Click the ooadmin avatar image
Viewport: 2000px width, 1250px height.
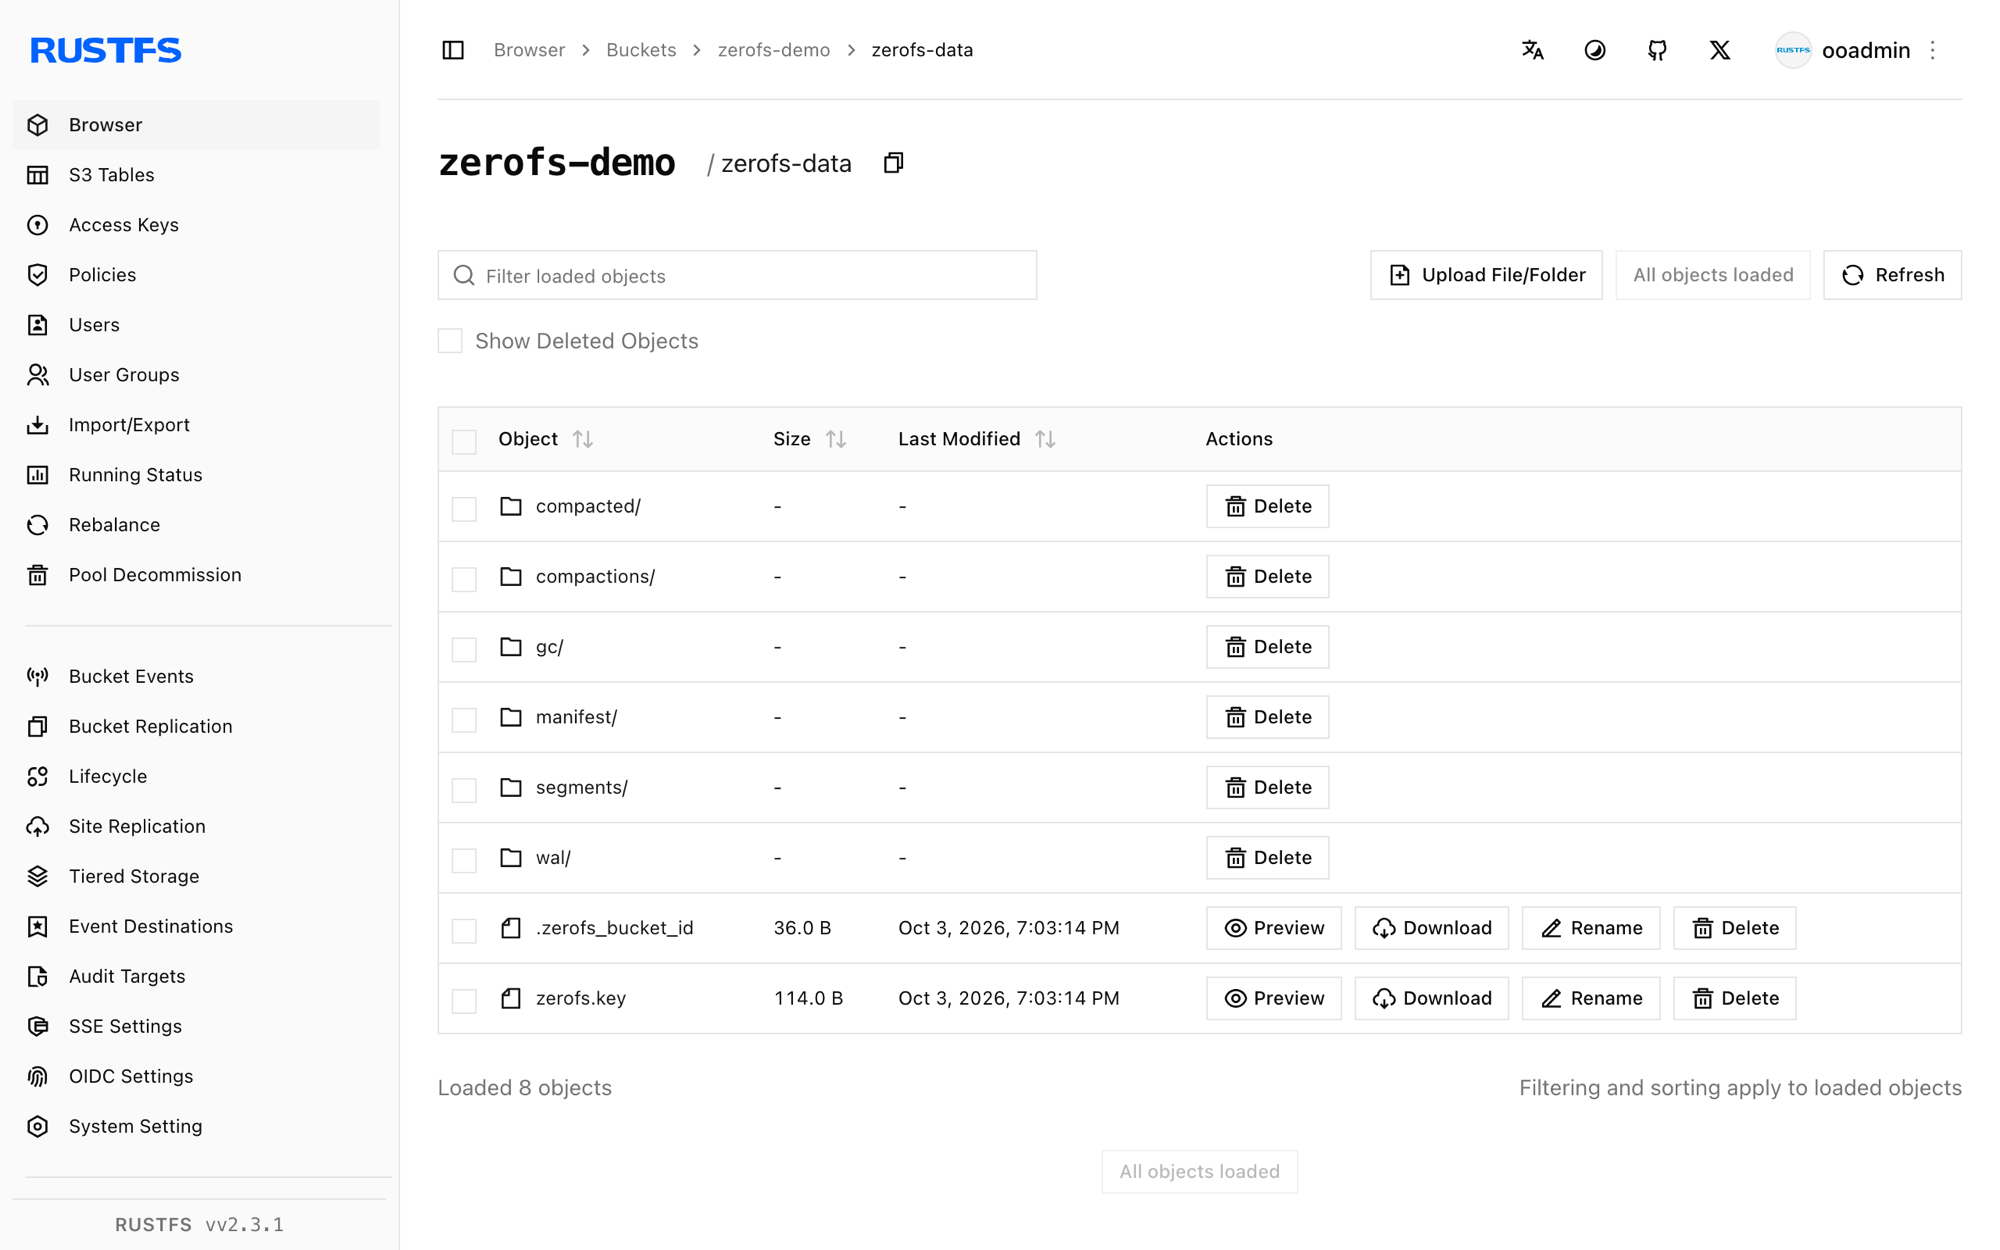coord(1793,50)
